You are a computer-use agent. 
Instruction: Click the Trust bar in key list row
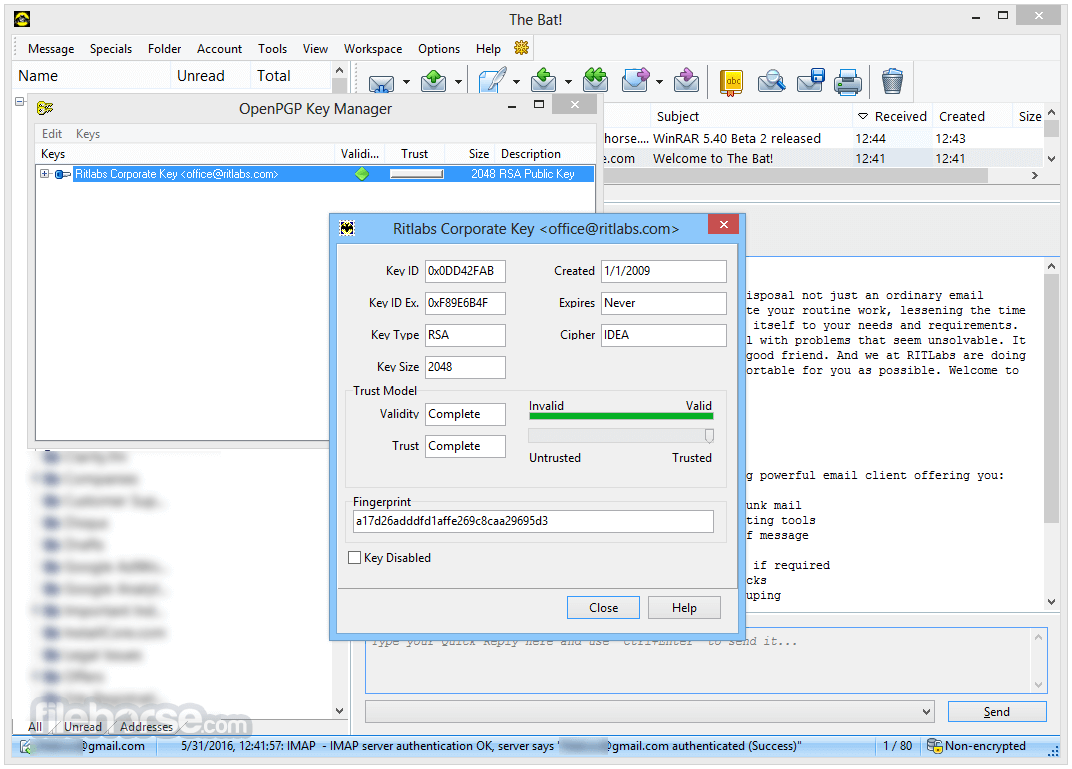coord(416,174)
